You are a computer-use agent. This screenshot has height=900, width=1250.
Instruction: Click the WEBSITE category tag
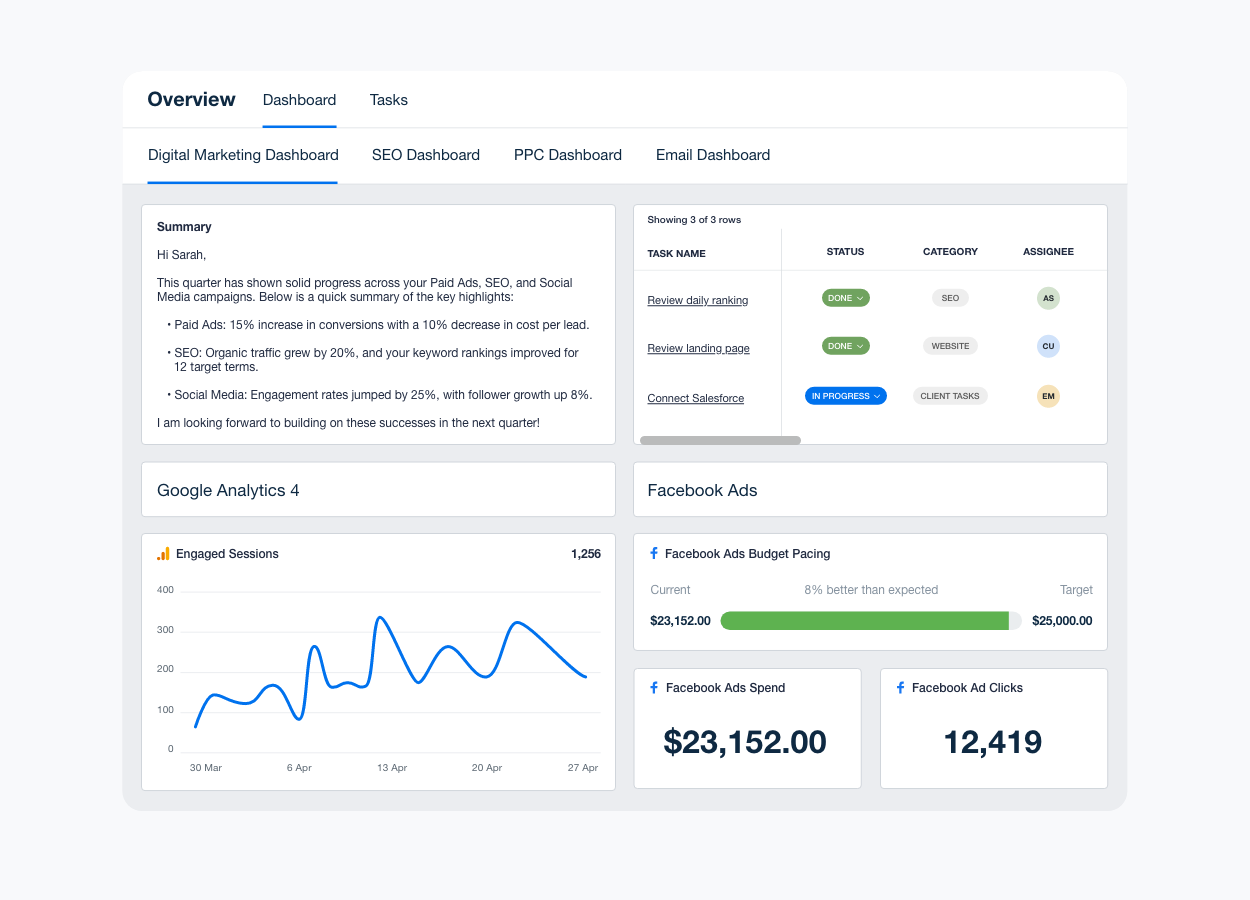tap(950, 346)
